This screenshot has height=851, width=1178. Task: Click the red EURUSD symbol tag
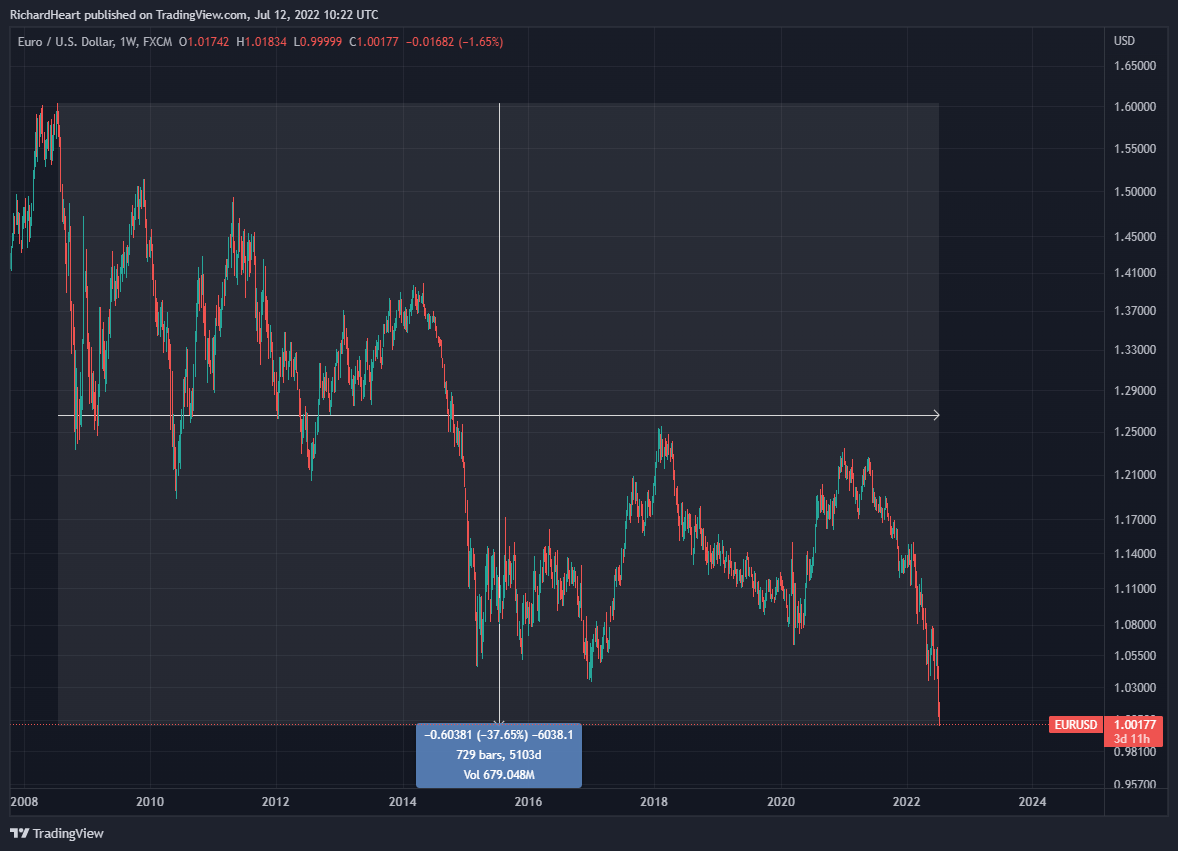click(1076, 725)
